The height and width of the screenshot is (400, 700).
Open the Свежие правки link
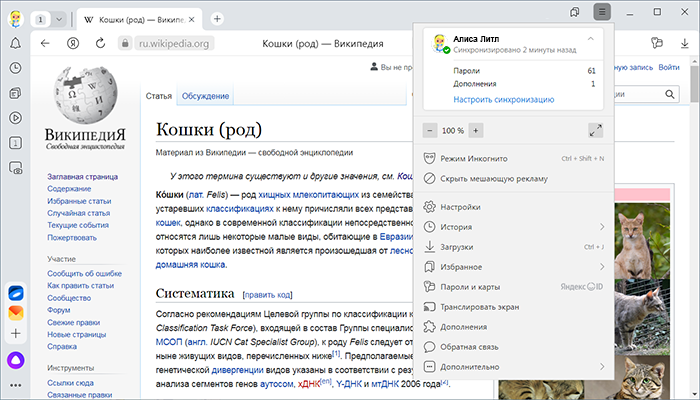pyautogui.click(x=74, y=322)
